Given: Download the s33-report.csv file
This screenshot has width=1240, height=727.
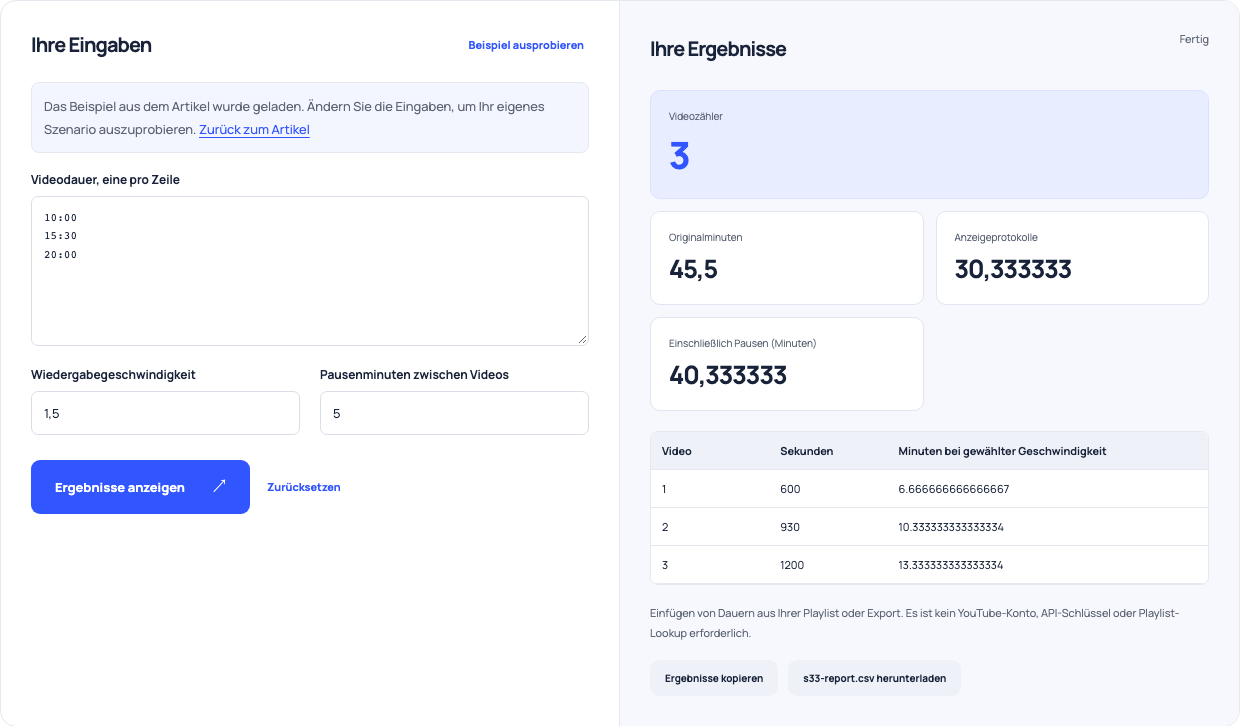Looking at the screenshot, I should [x=874, y=678].
